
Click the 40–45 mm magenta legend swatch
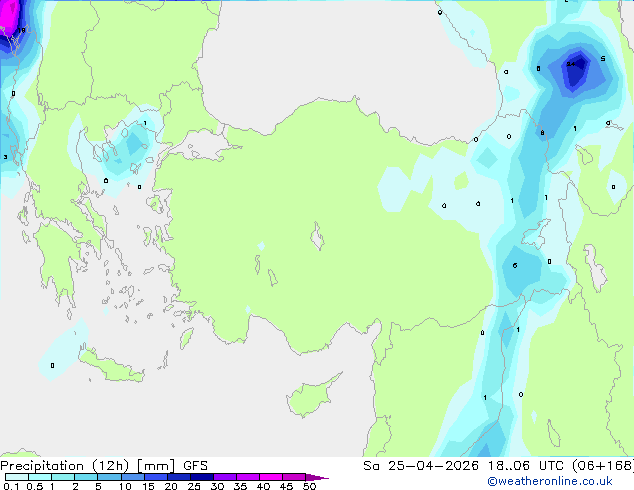click(271, 477)
